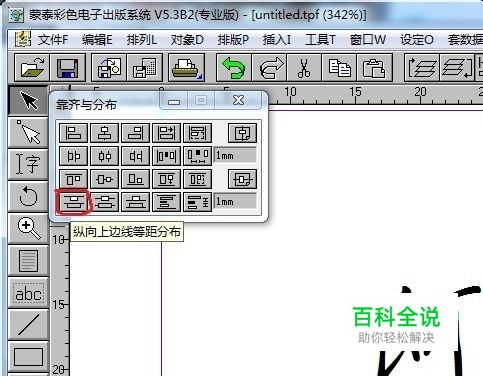Click horizontal left-edge equal distribute icon

coord(73,156)
